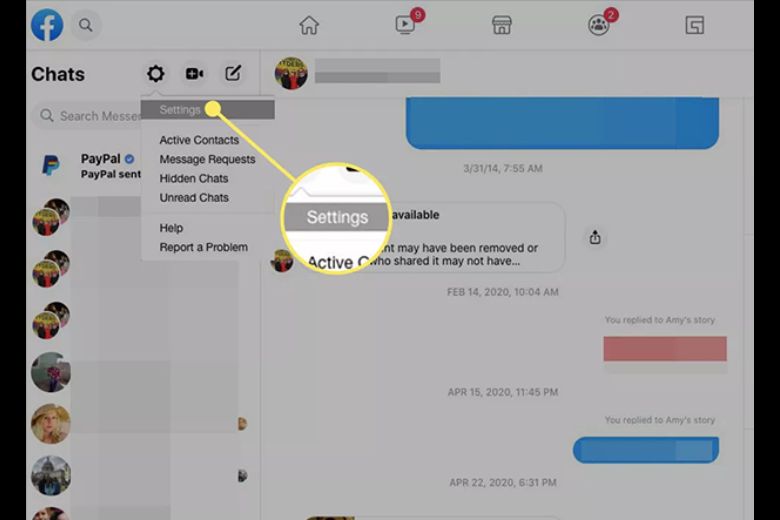Focus the Search Messenger field
The height and width of the screenshot is (520, 780).
pyautogui.click(x=87, y=116)
